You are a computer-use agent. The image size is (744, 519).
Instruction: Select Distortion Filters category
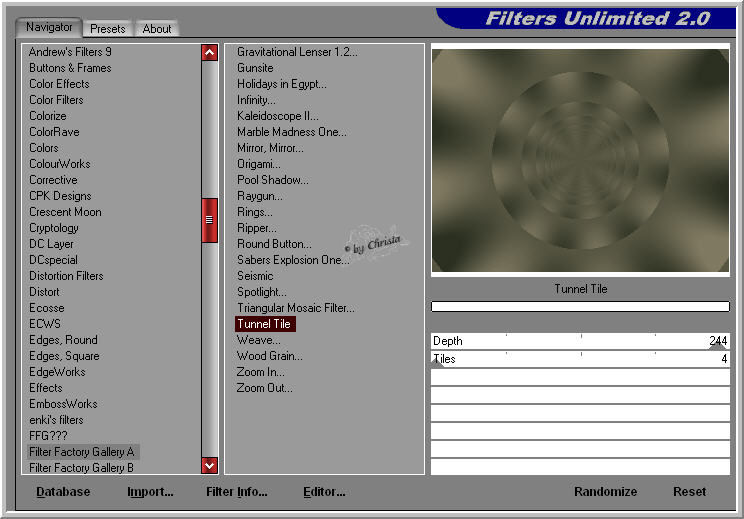66,276
